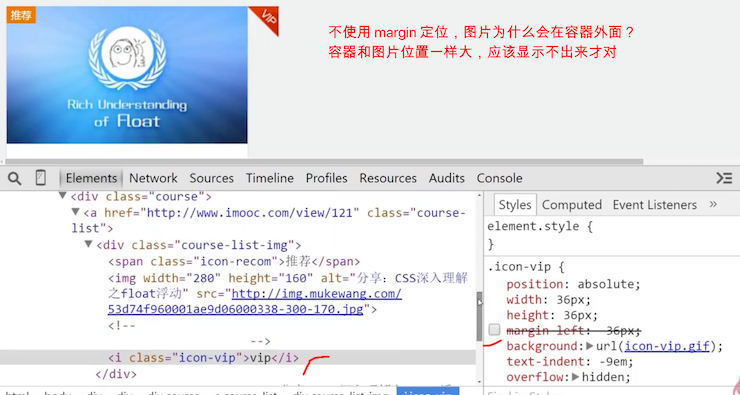The height and width of the screenshot is (395, 740).
Task: Click the horizontal page scrollbar
Action: point(322,161)
